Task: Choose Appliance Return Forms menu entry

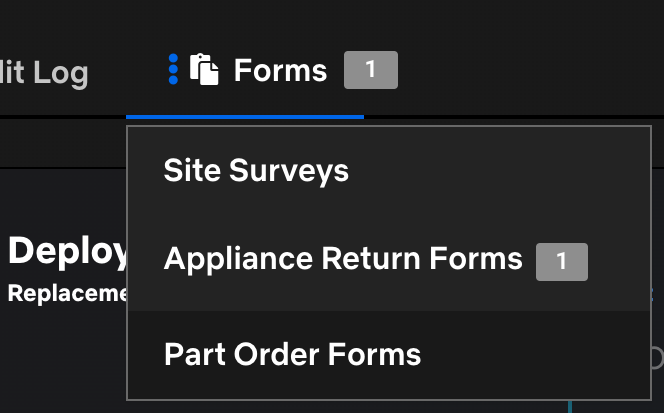Action: tap(343, 260)
